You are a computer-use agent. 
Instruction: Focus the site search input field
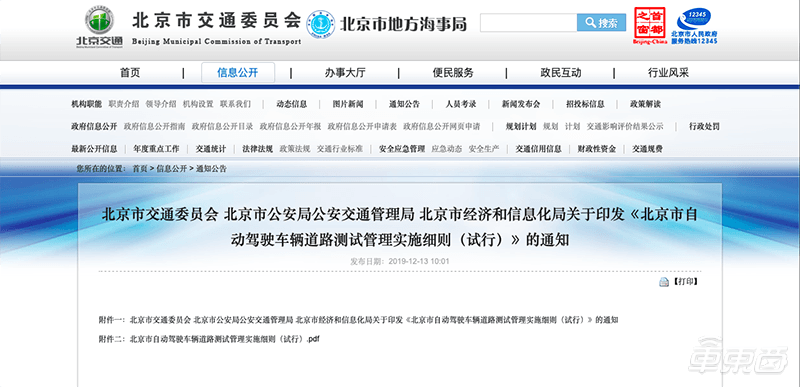tap(529, 23)
